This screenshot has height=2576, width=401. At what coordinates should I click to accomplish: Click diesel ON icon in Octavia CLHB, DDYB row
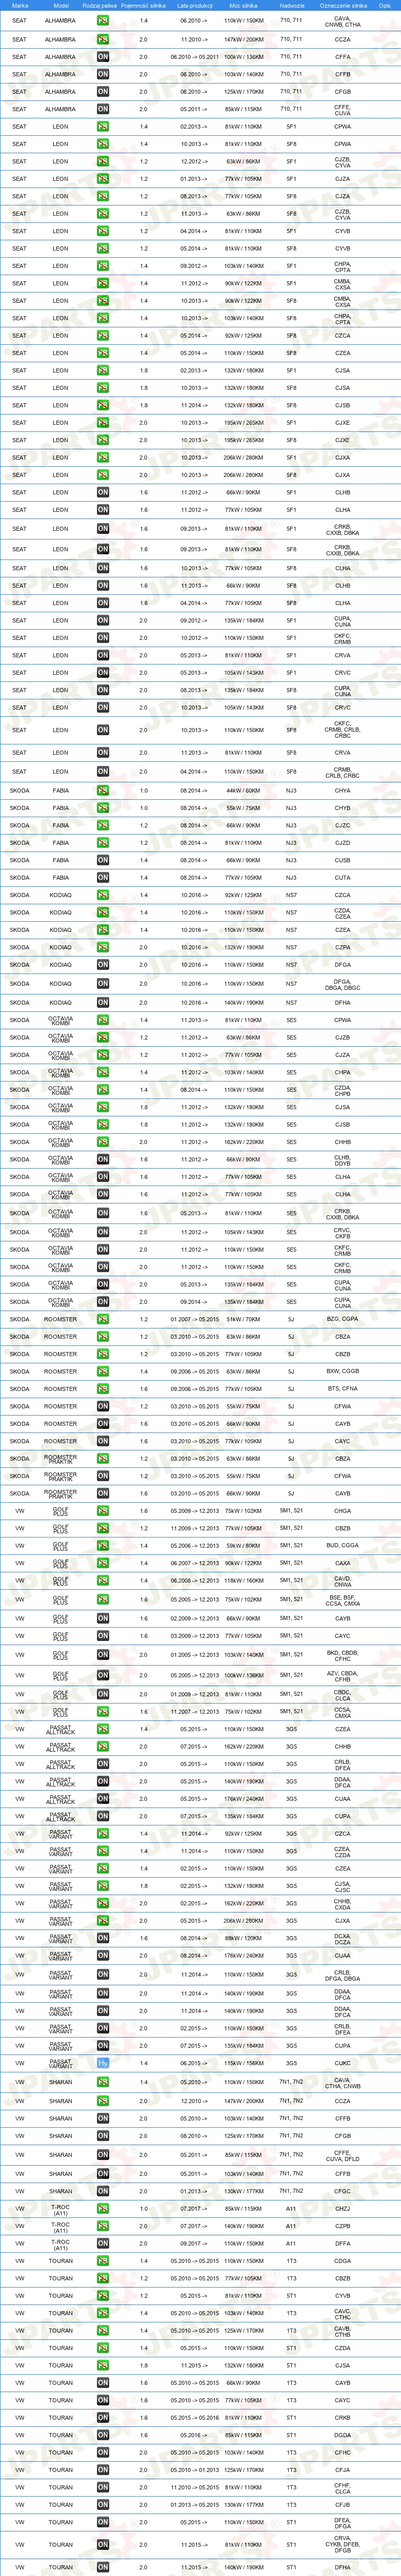(103, 1160)
